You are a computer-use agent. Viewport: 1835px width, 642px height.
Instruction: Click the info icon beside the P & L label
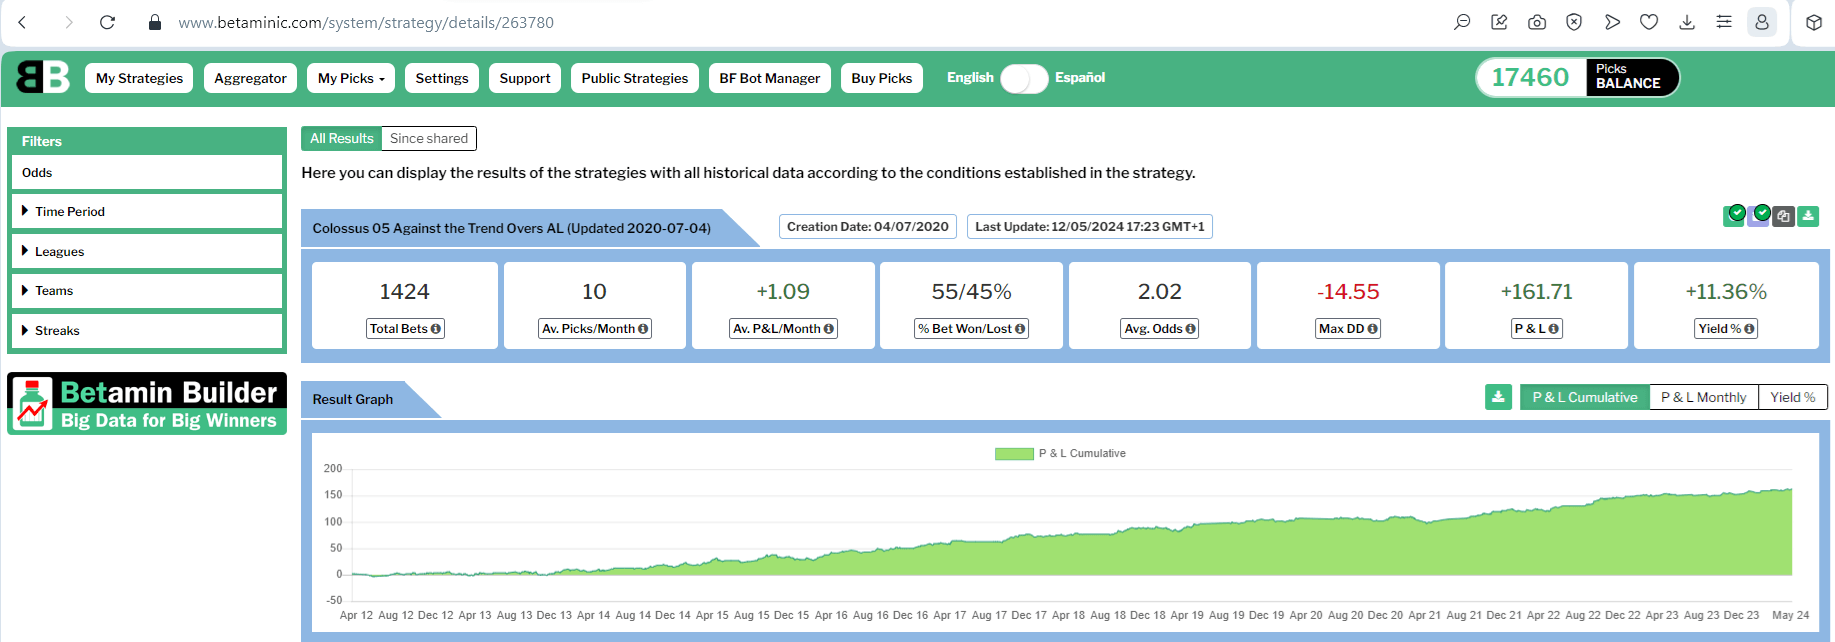1554,329
